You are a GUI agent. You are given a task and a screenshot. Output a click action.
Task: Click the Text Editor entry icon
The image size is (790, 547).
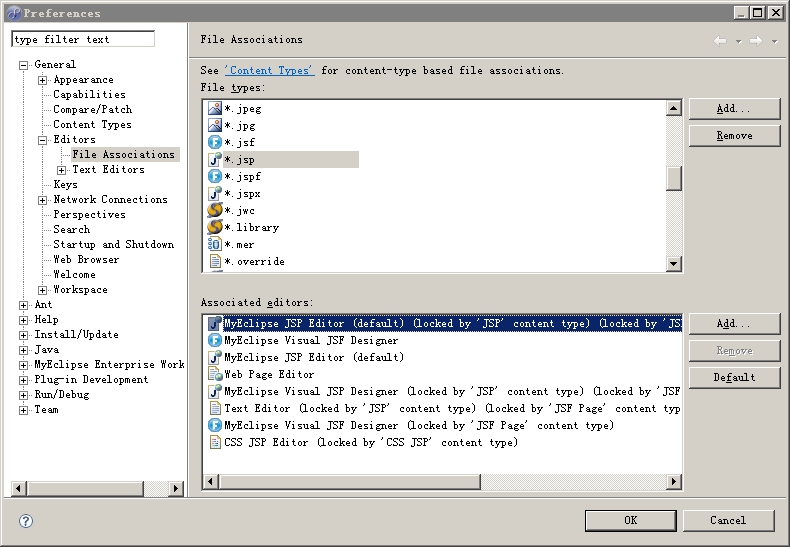pos(215,408)
